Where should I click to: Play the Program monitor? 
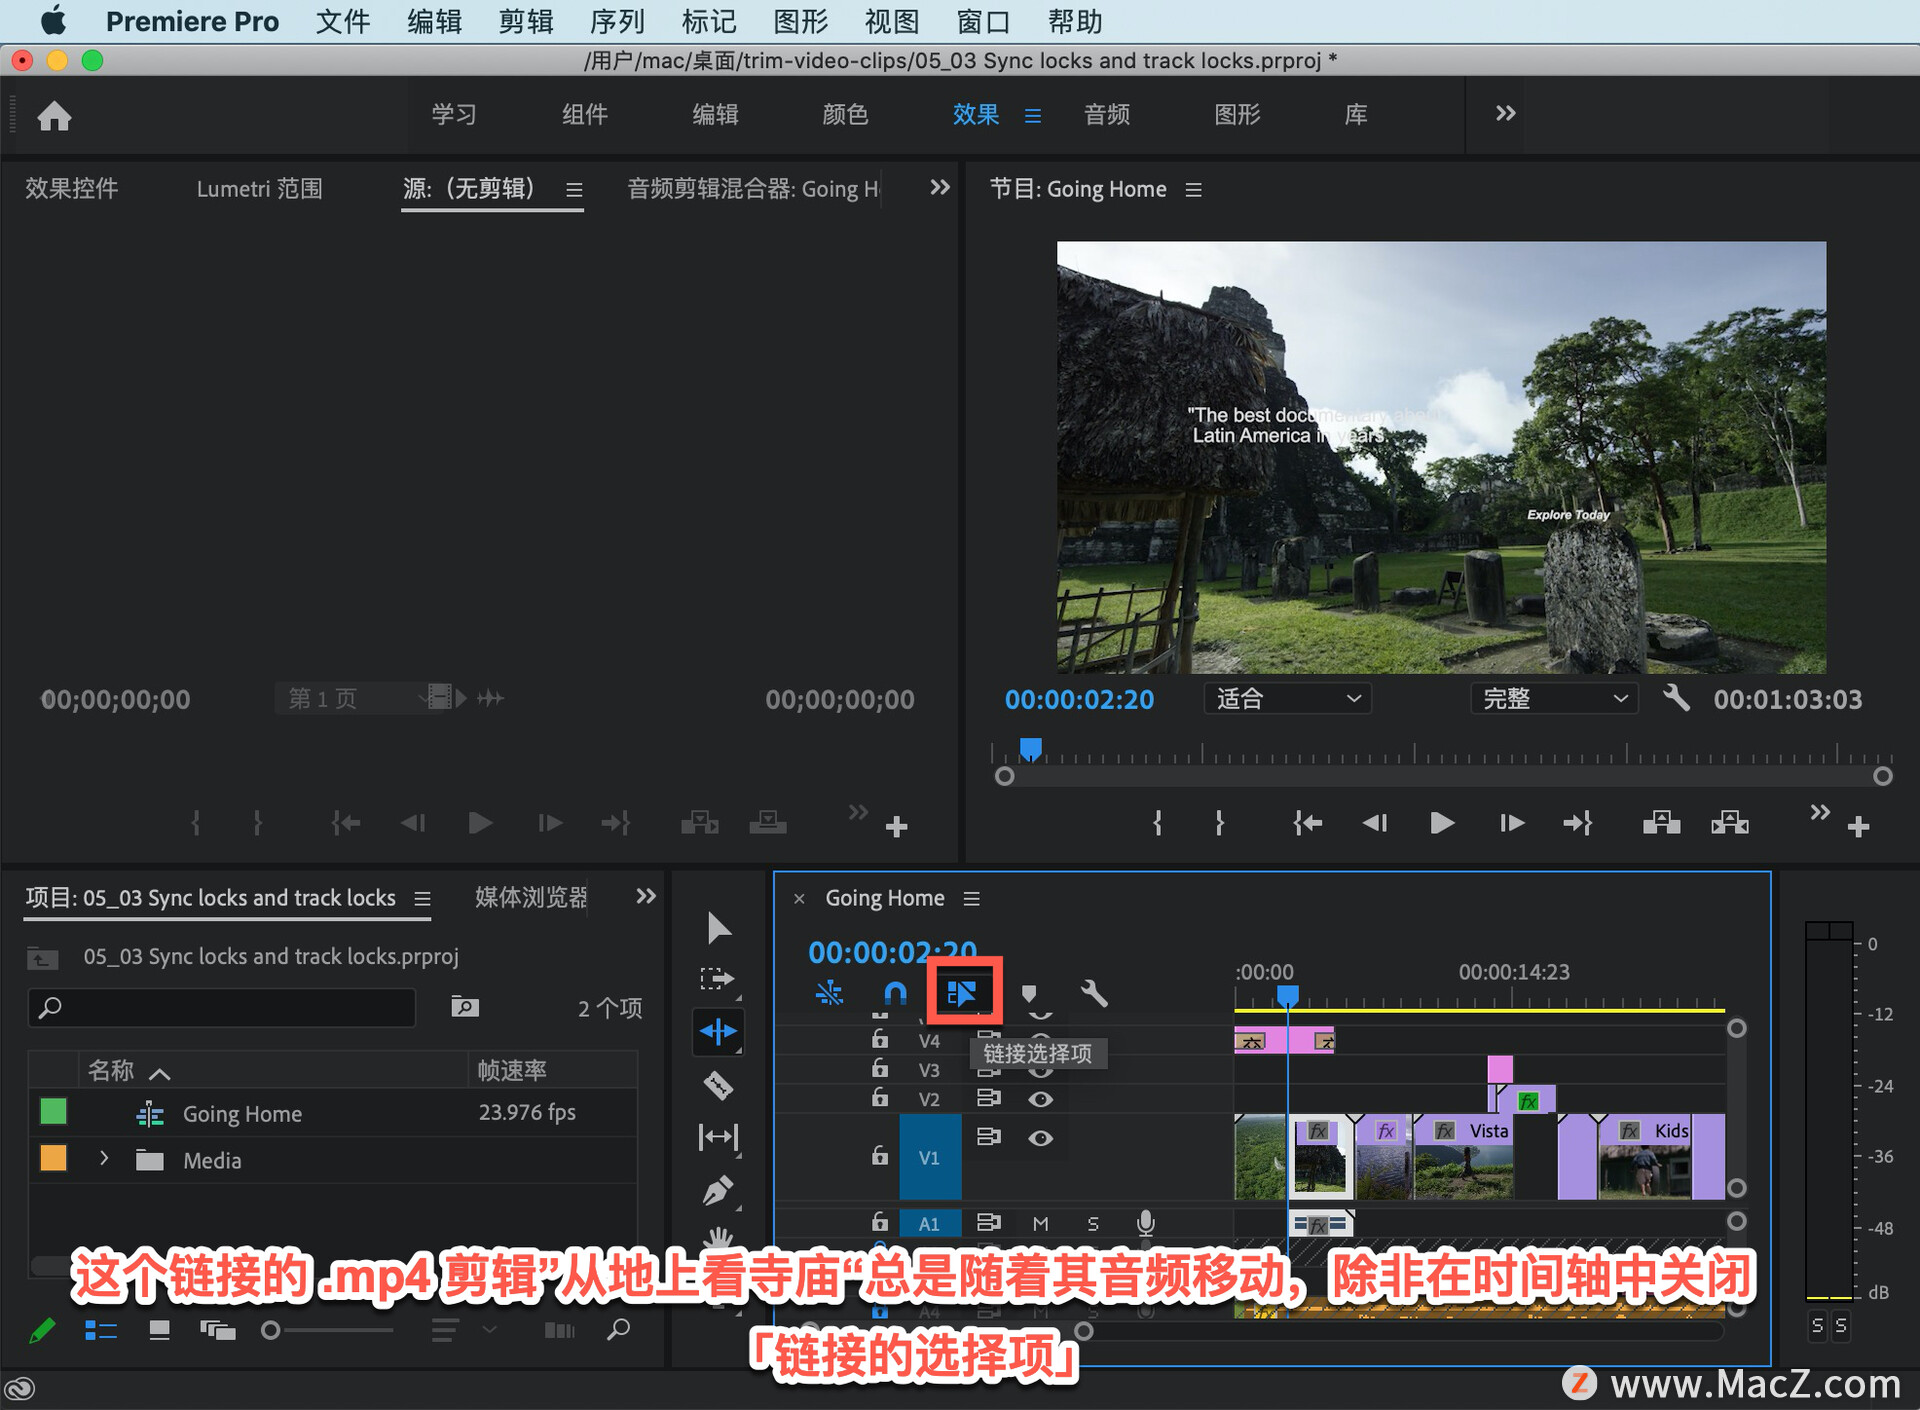coord(1441,823)
